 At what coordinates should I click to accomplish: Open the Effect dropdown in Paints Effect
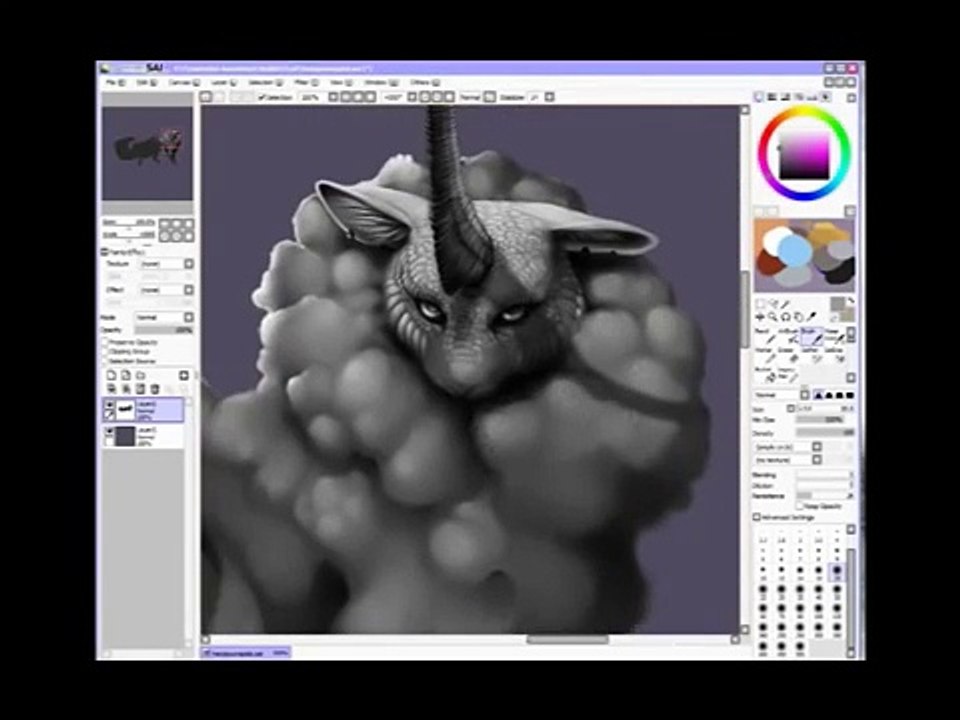click(189, 290)
